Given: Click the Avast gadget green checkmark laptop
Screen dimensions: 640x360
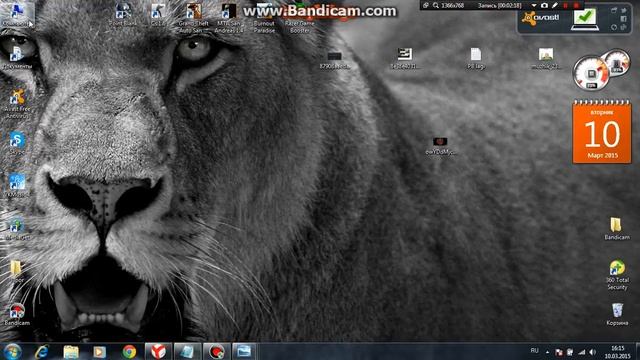Looking at the screenshot, I should pos(585,20).
